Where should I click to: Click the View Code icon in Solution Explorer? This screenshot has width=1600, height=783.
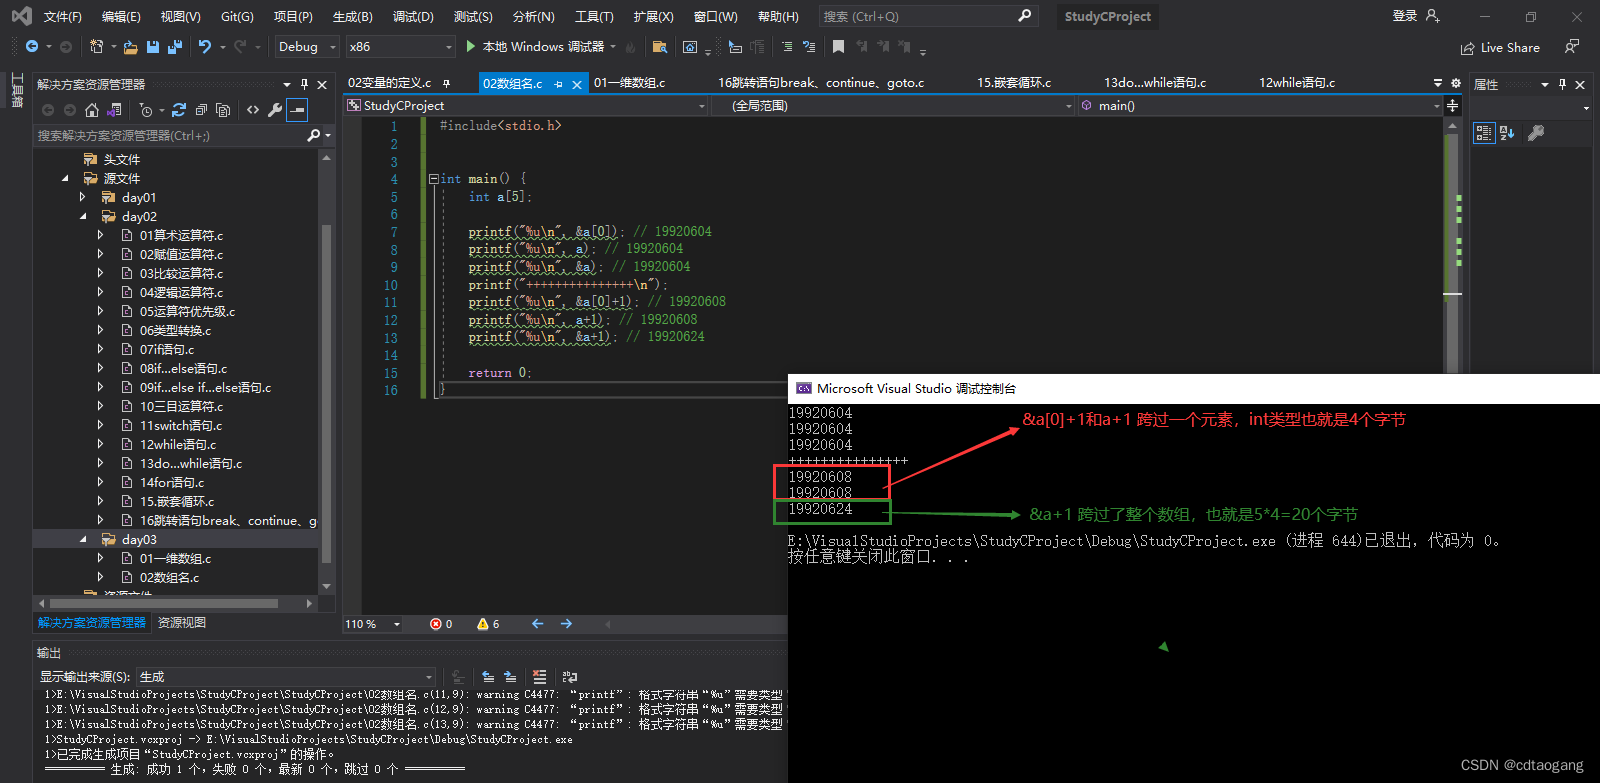(253, 110)
